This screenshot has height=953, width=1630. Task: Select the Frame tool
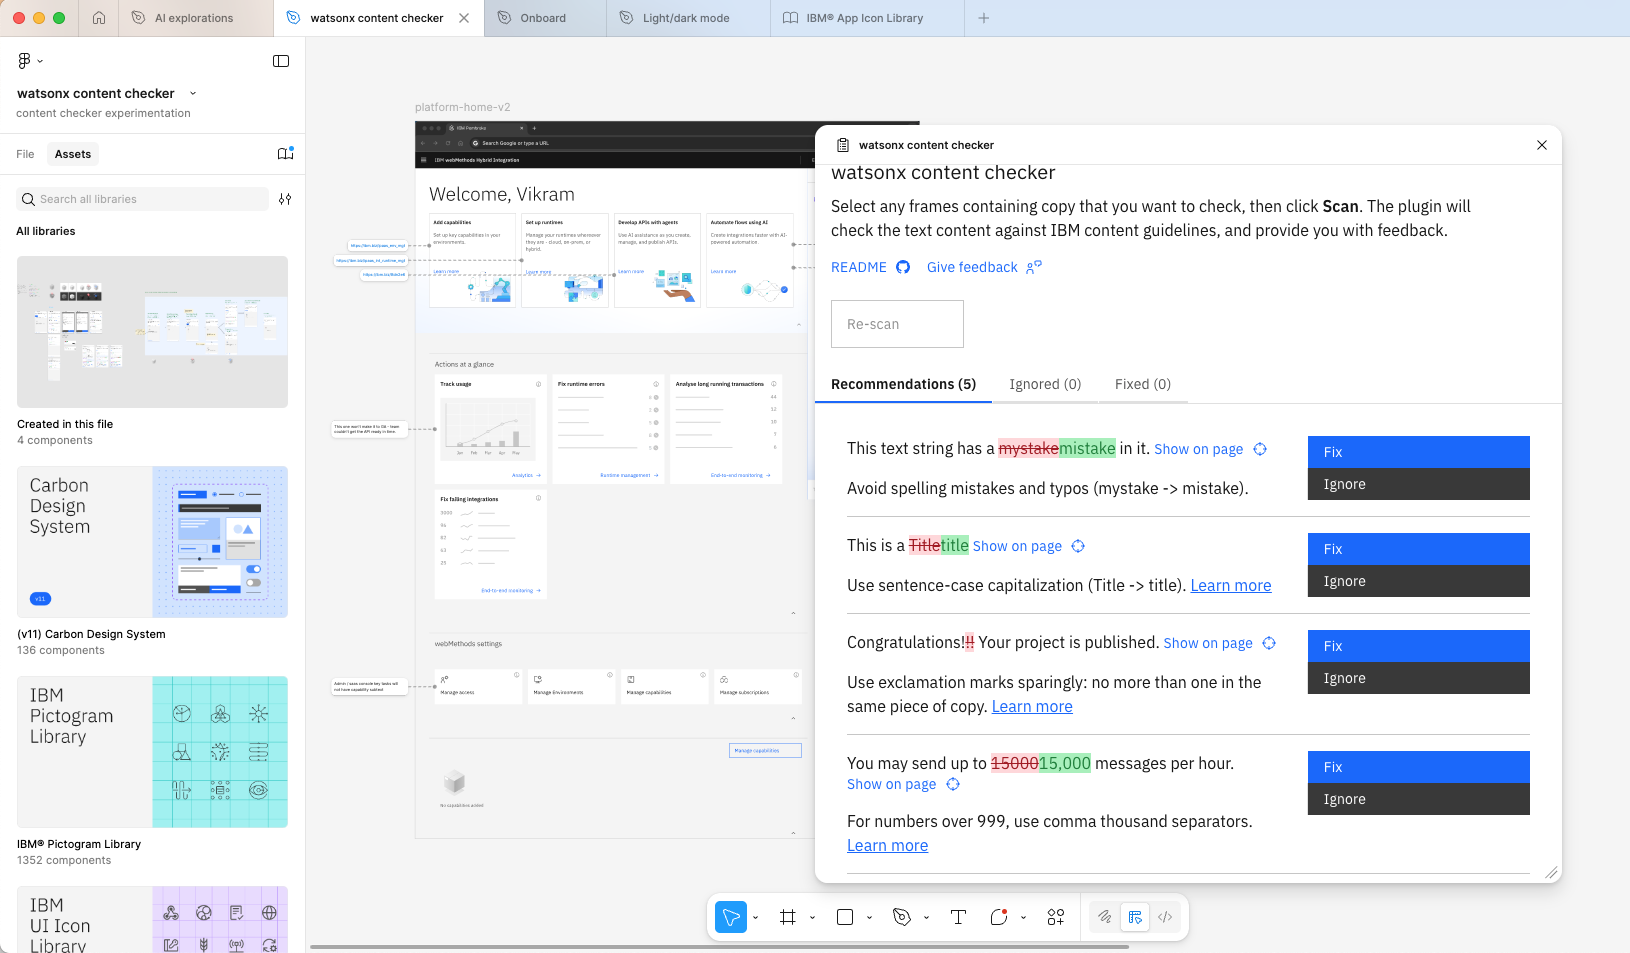[x=788, y=917]
